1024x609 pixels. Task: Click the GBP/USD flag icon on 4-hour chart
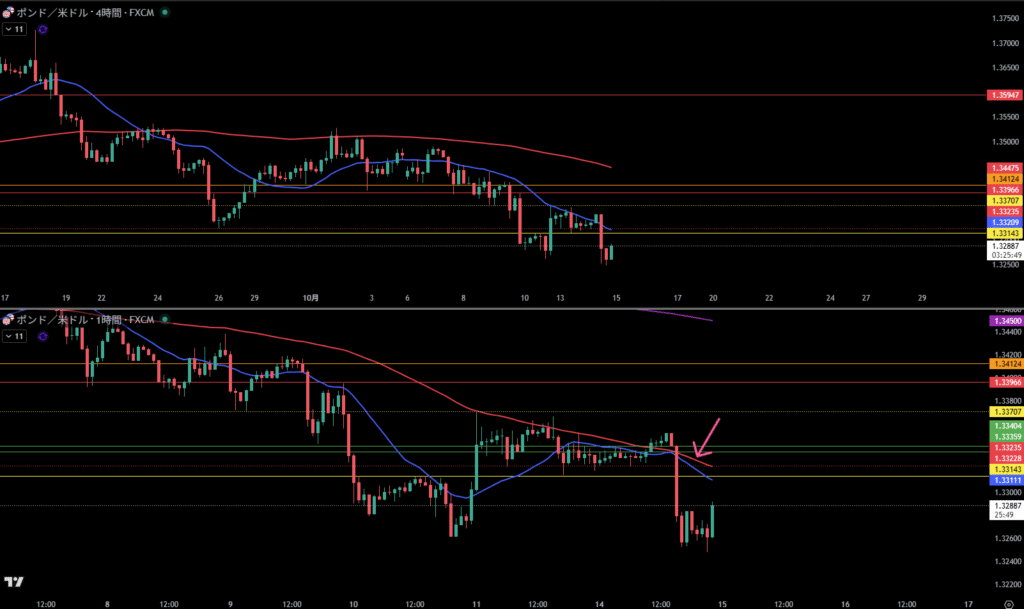pyautogui.click(x=8, y=12)
